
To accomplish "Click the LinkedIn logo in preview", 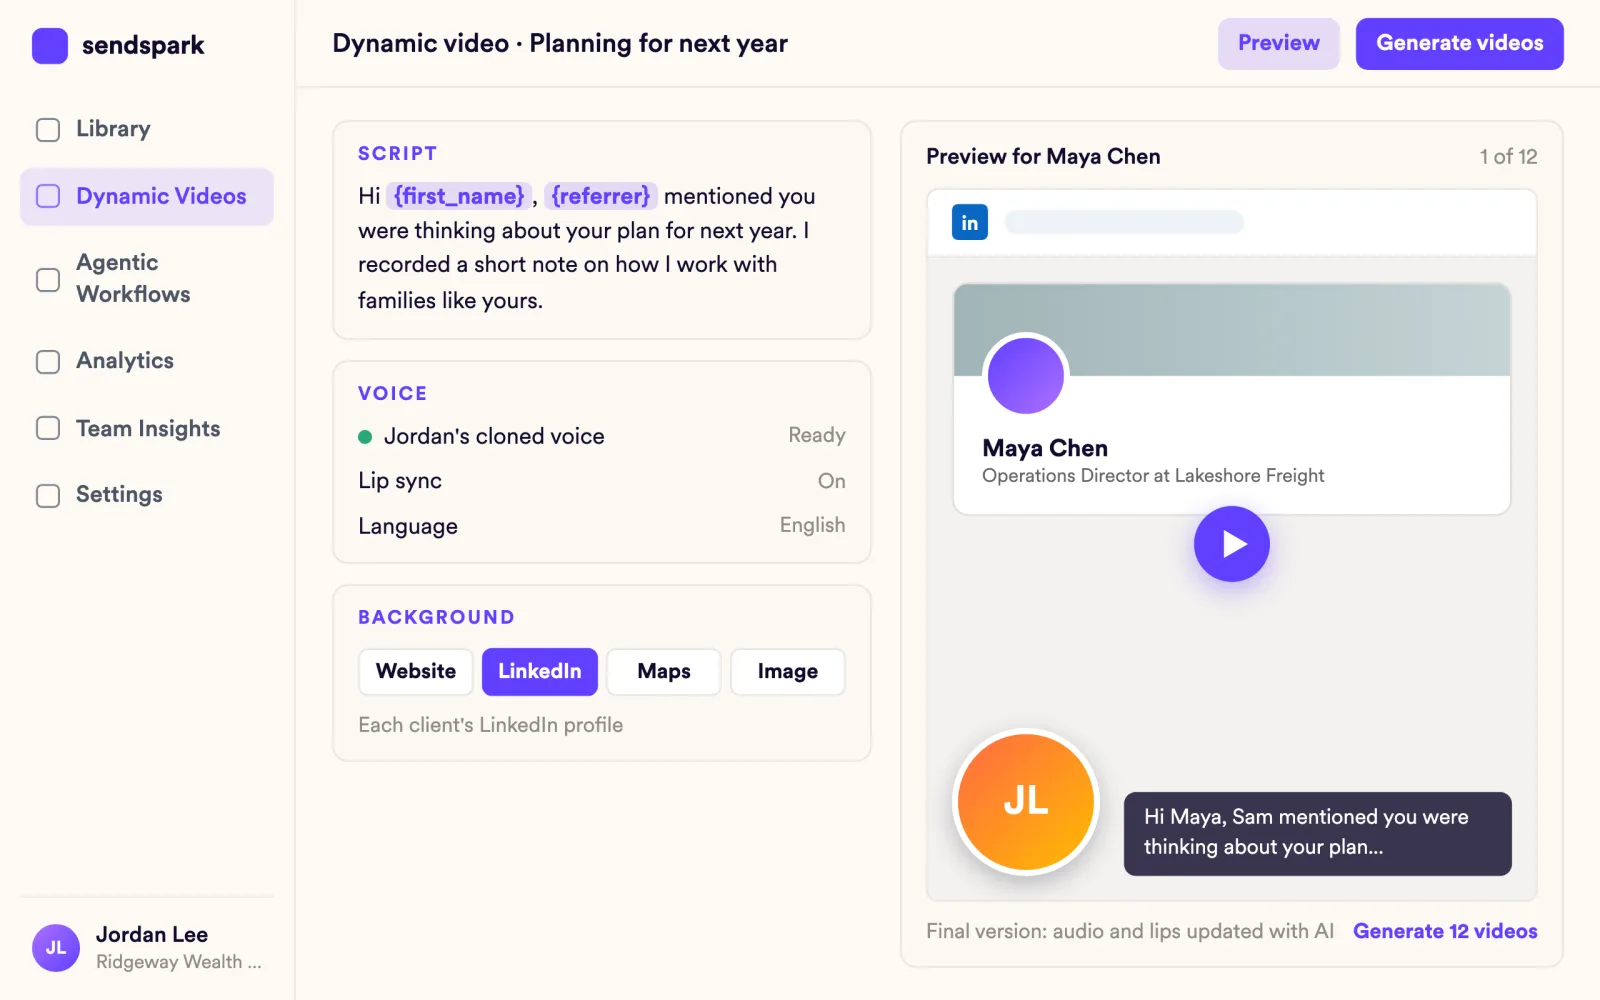I will 970,222.
